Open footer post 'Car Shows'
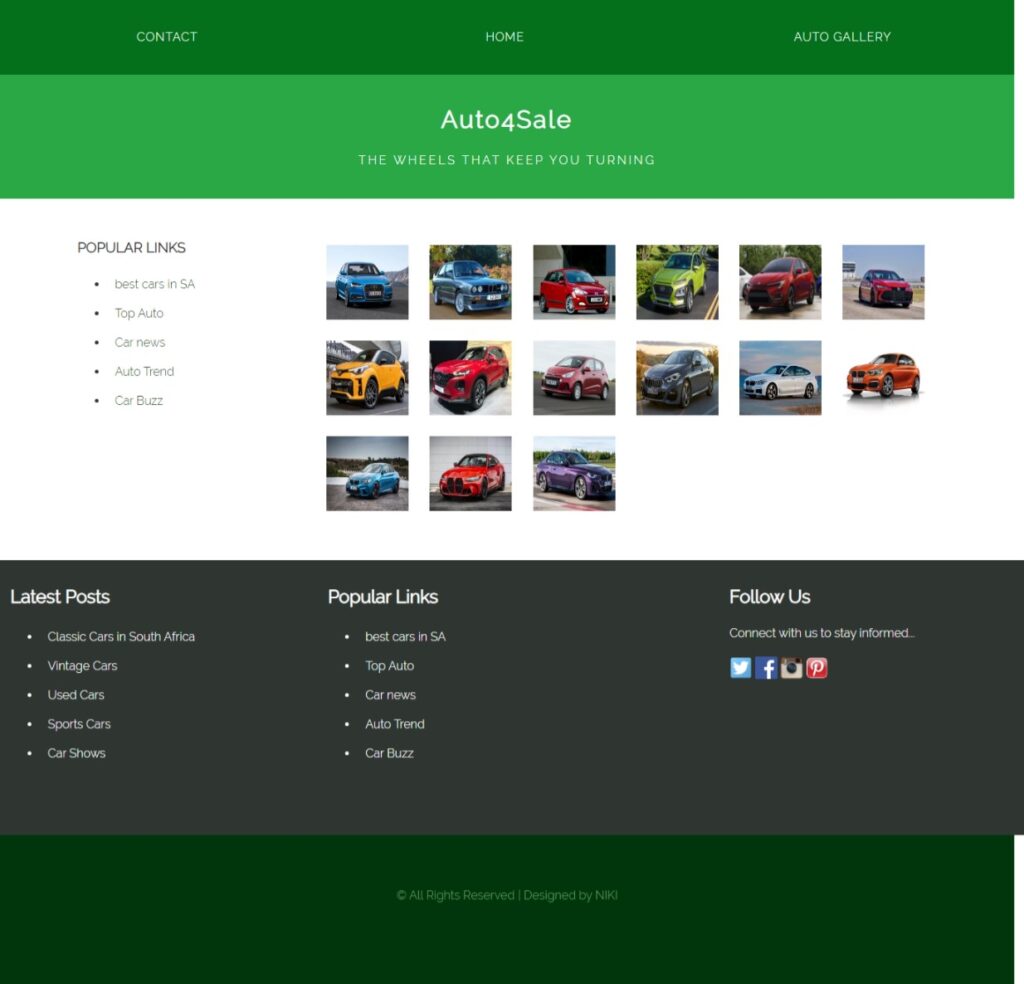The width and height of the screenshot is (1024, 984). [x=76, y=753]
